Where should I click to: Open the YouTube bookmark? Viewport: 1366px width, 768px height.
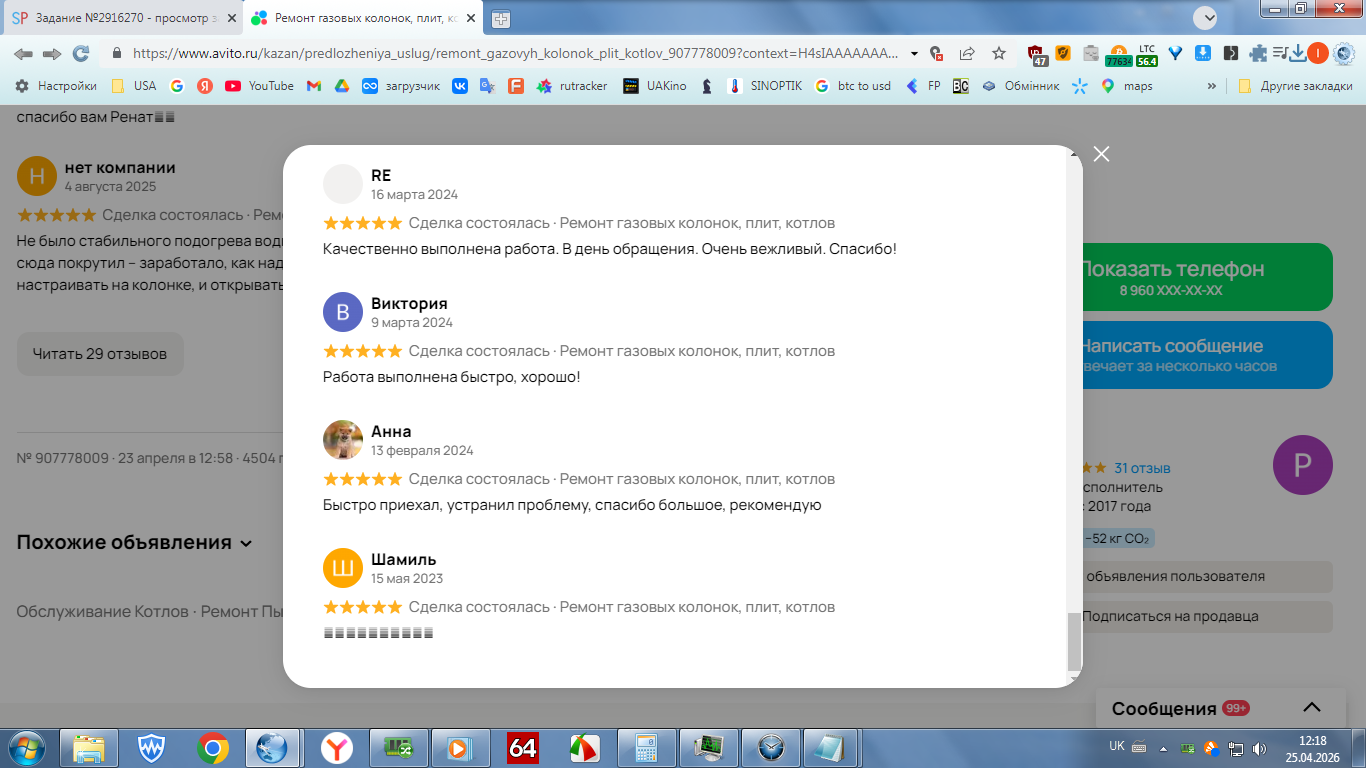point(260,86)
